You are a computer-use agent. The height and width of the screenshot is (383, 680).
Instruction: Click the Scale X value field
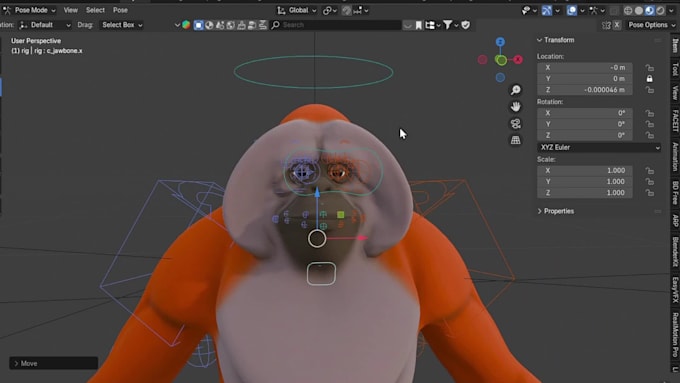[585, 170]
